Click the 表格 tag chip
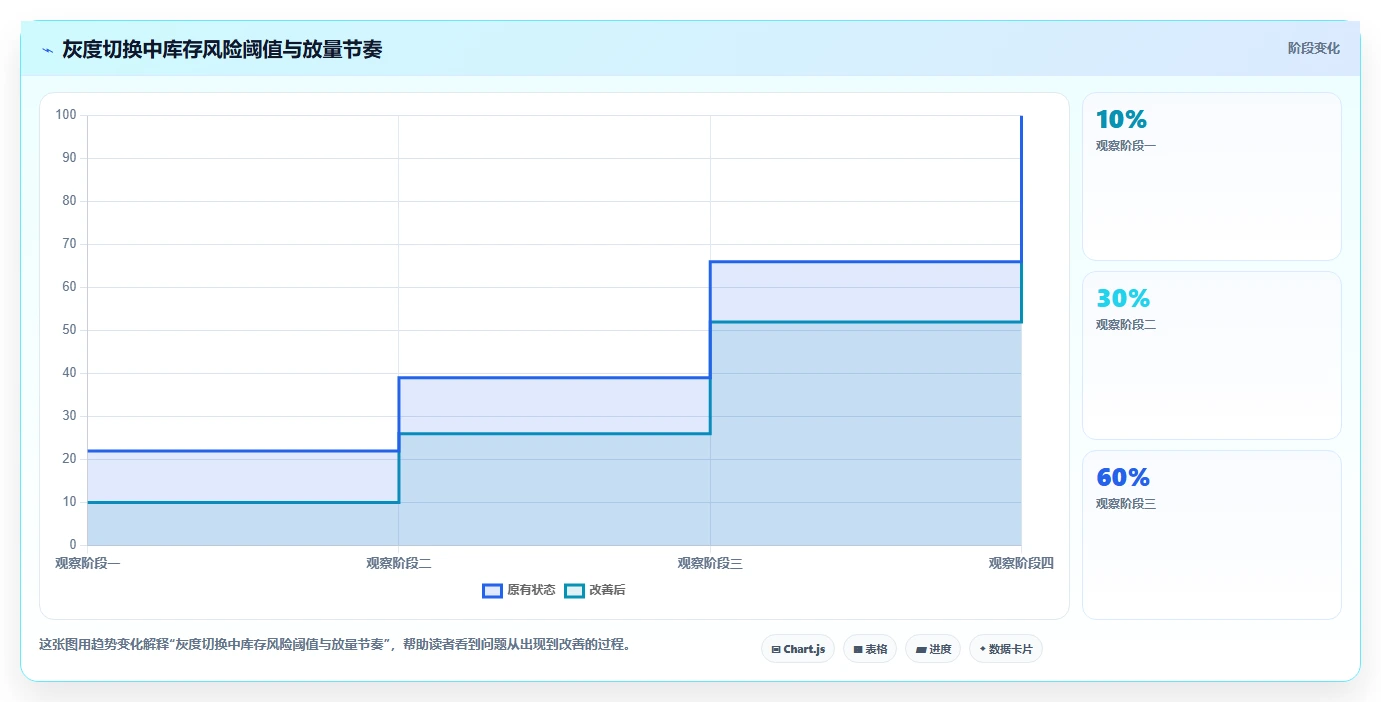Image resolution: width=1381 pixels, height=702 pixels. (x=870, y=649)
